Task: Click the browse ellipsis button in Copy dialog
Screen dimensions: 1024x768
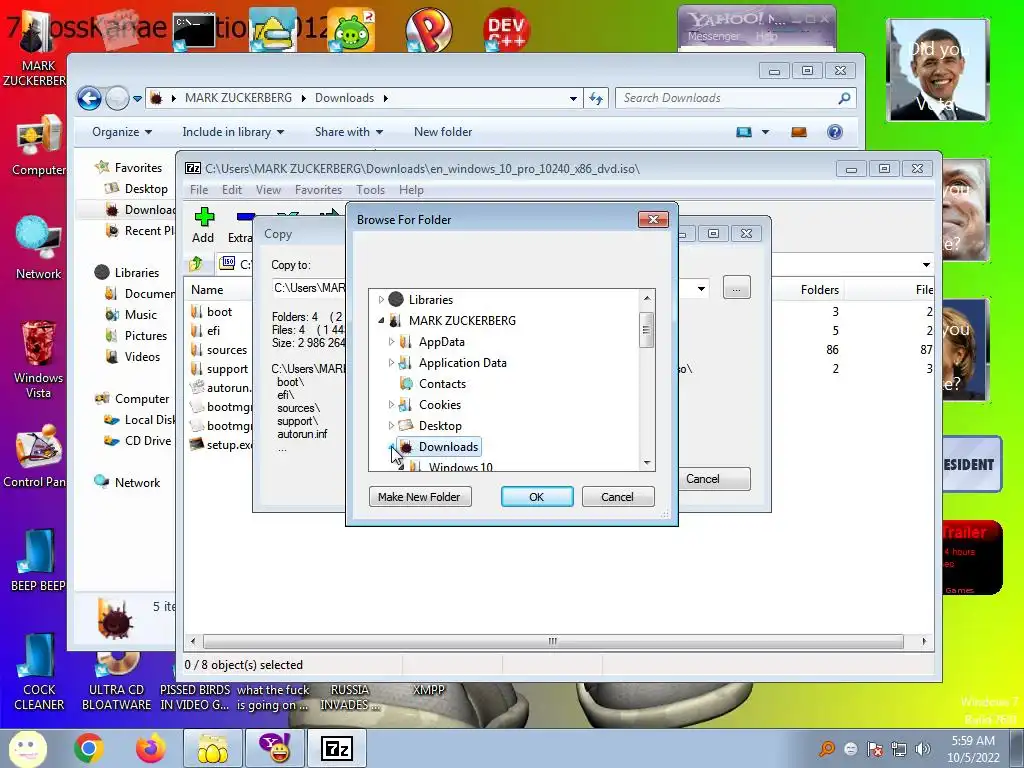Action: pos(737,288)
